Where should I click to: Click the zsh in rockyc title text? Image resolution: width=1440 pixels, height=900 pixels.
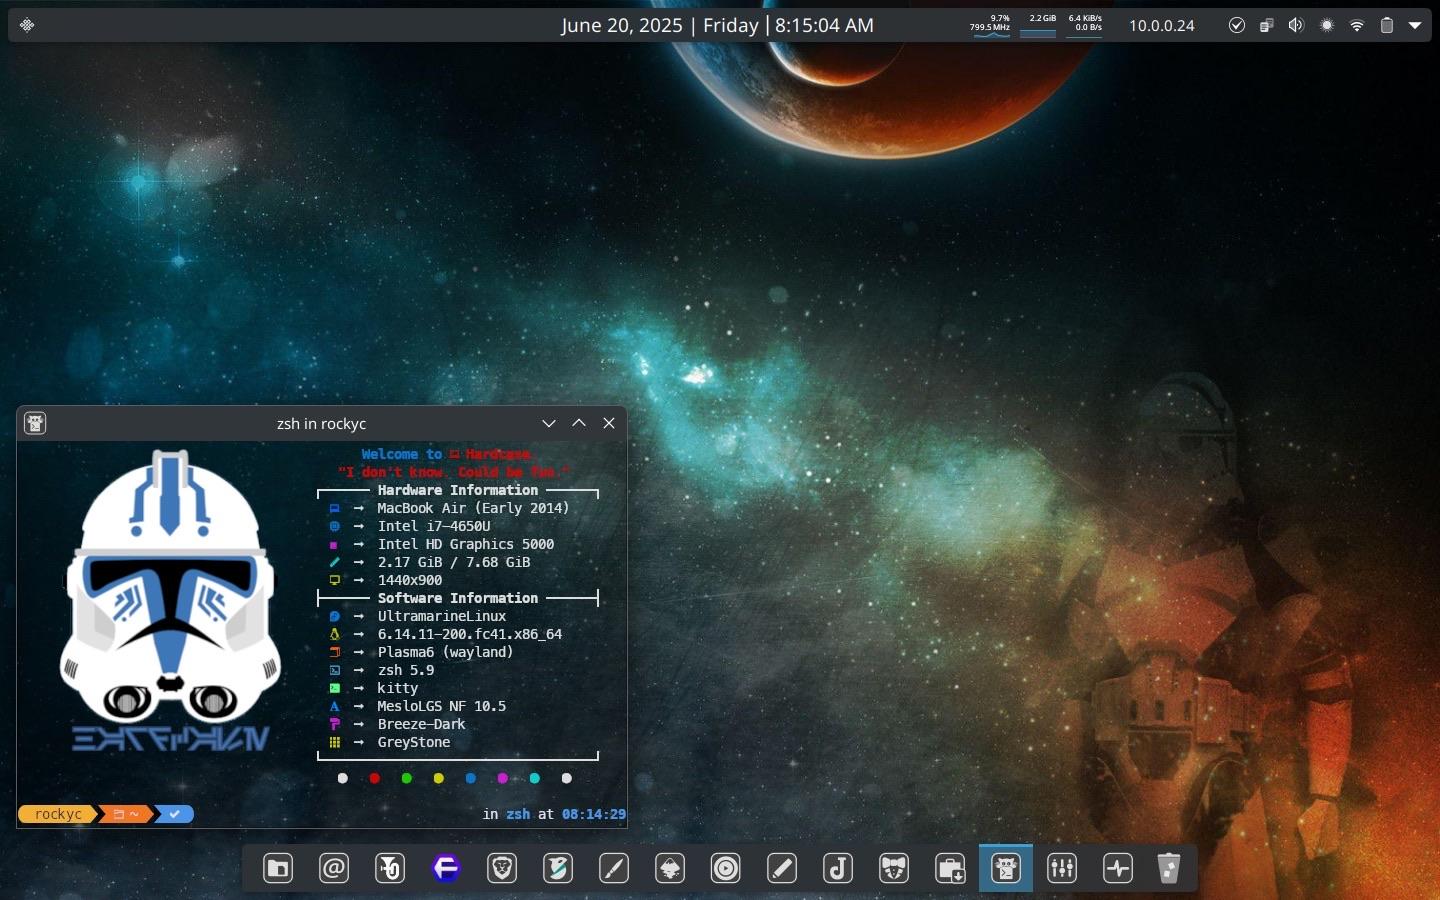tap(321, 424)
